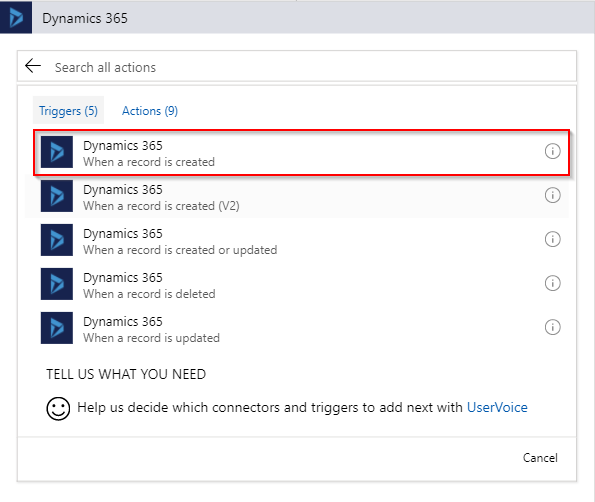Viewport: 595px width, 502px height.
Task: Click 'TELL US WHAT YOU NEED' heading
Action: pyautogui.click(x=126, y=374)
